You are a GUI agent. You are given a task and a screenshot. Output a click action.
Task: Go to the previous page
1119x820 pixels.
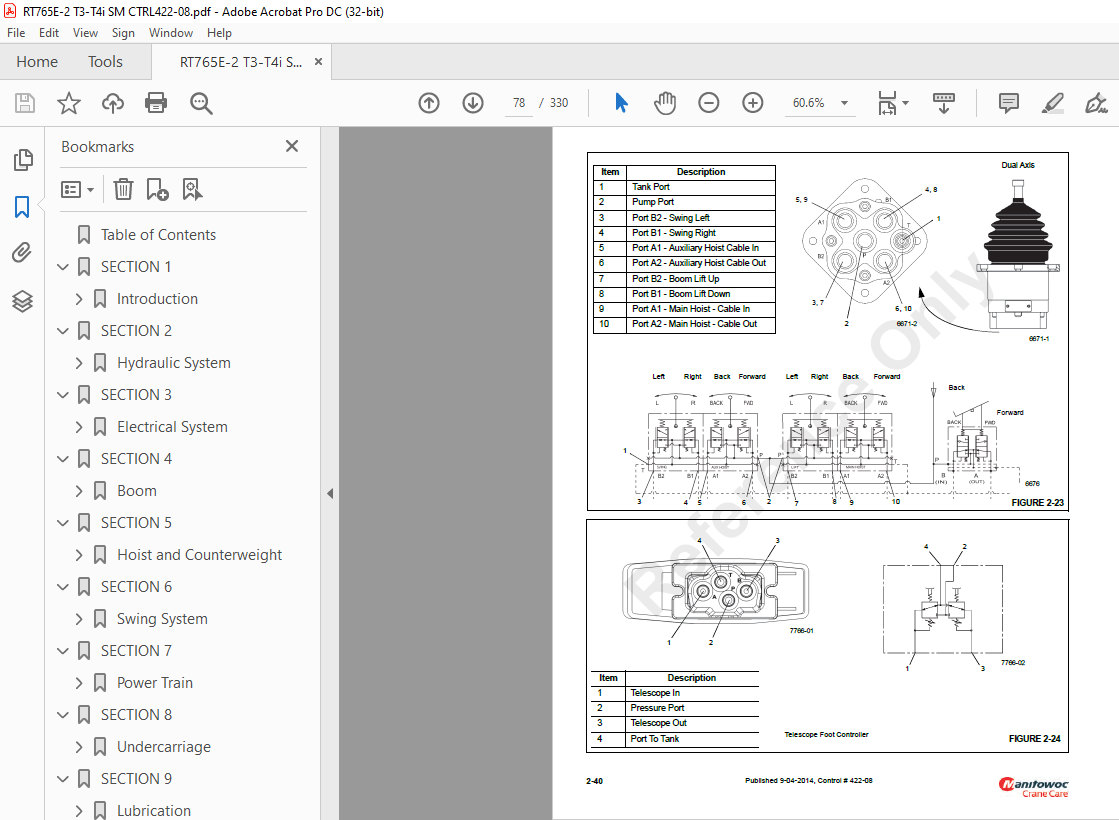pyautogui.click(x=429, y=103)
